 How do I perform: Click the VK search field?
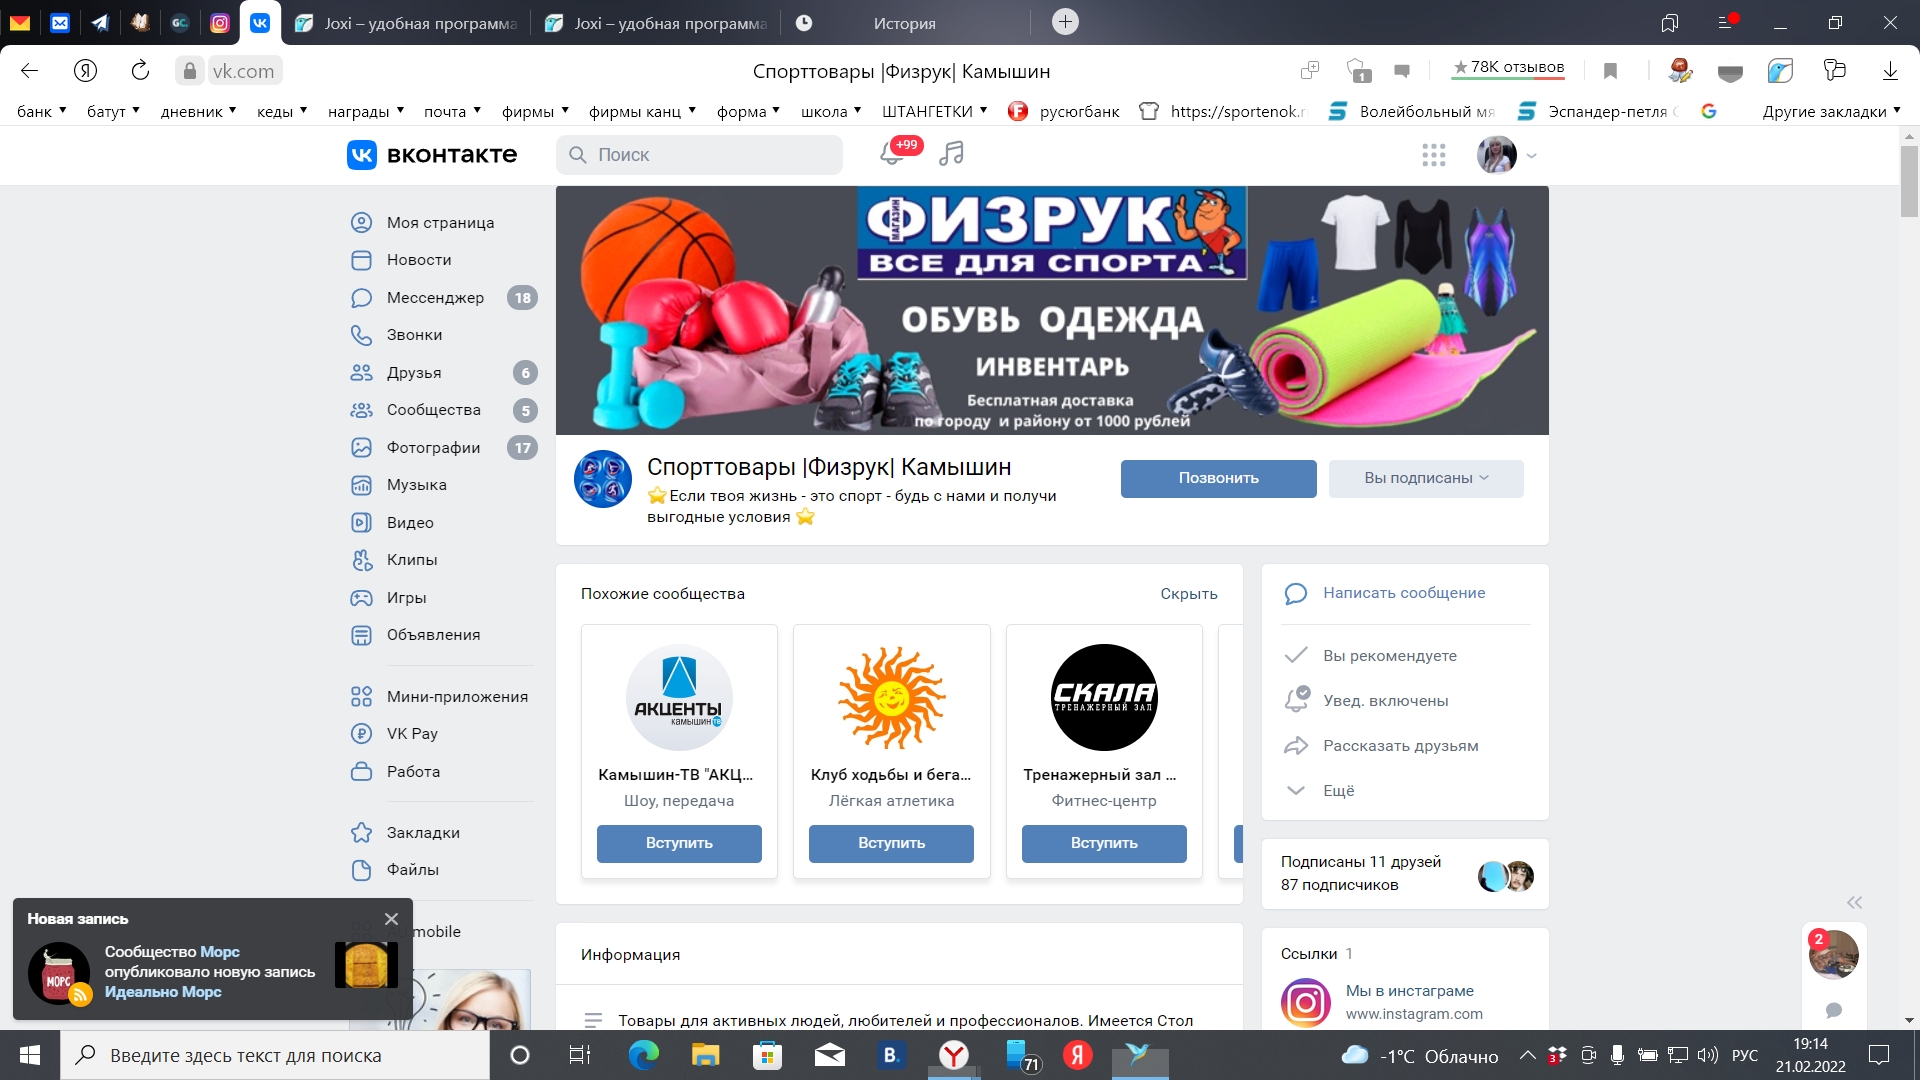(700, 155)
